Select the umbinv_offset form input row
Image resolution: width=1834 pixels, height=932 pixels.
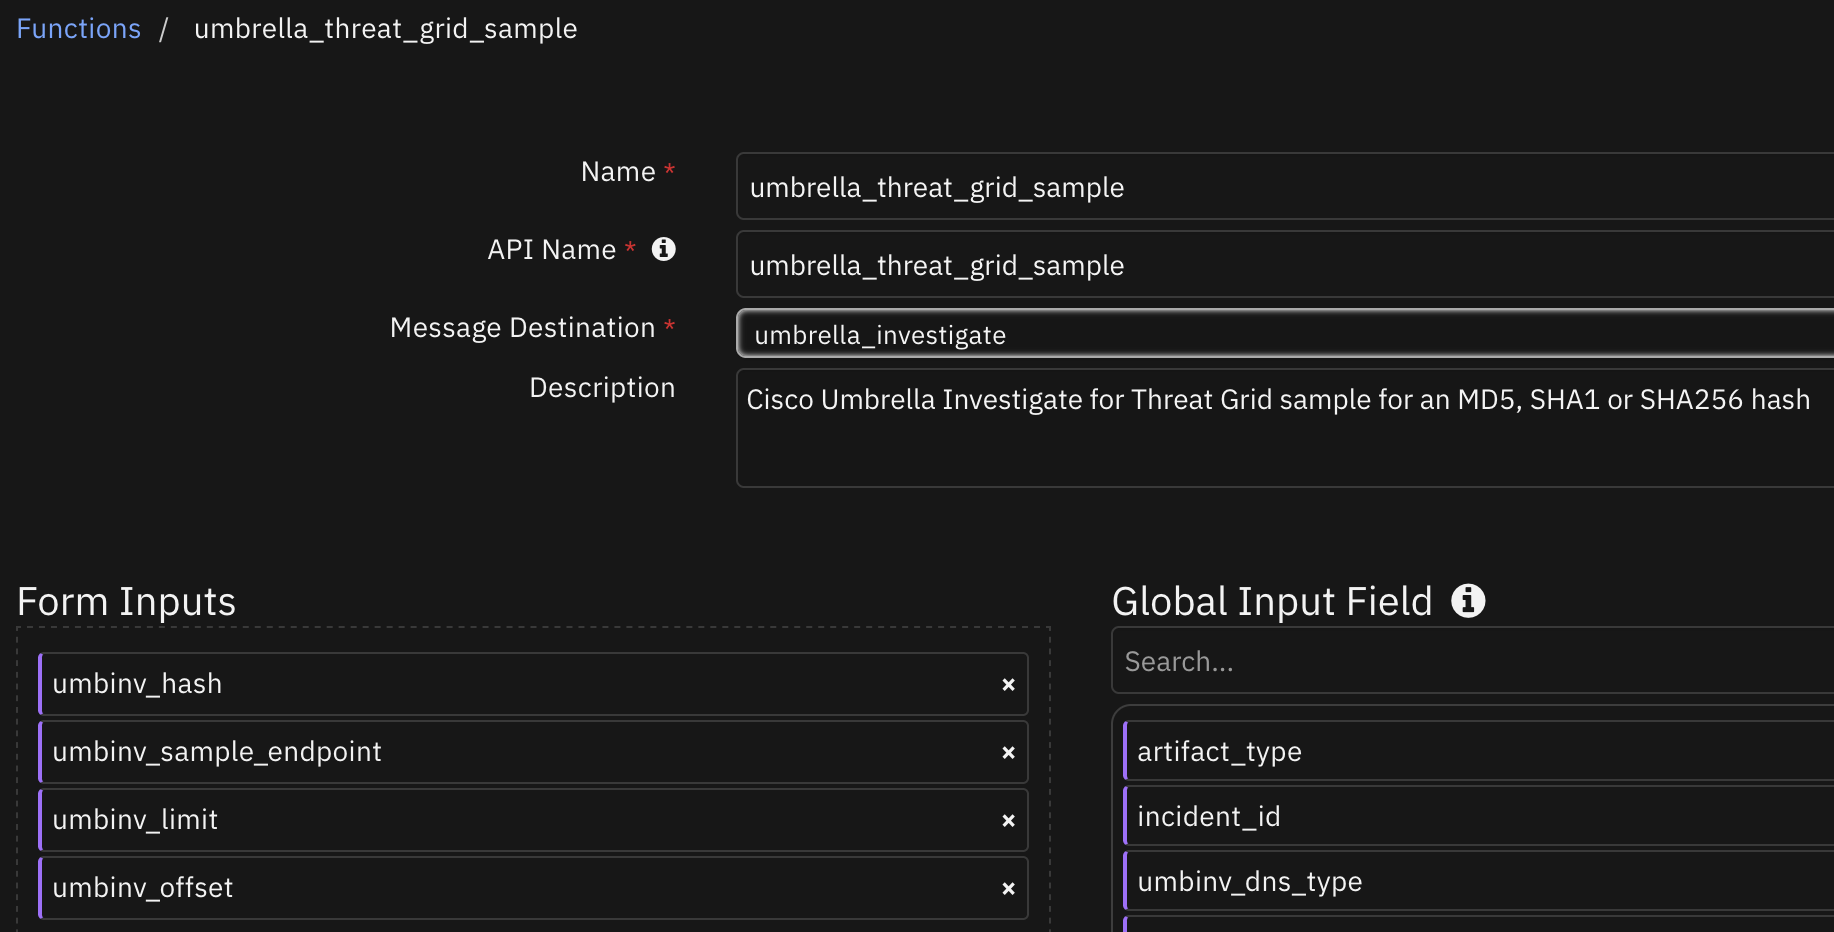[x=533, y=888]
